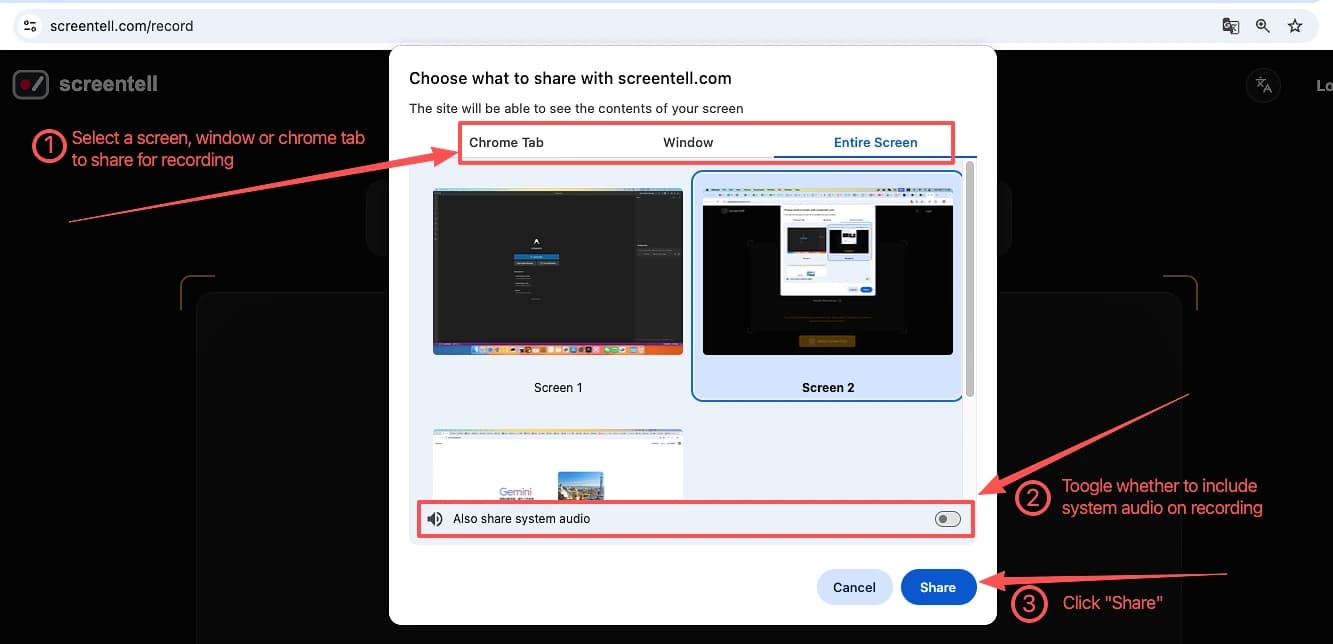Select the Screen 1 preview

pyautogui.click(x=557, y=271)
